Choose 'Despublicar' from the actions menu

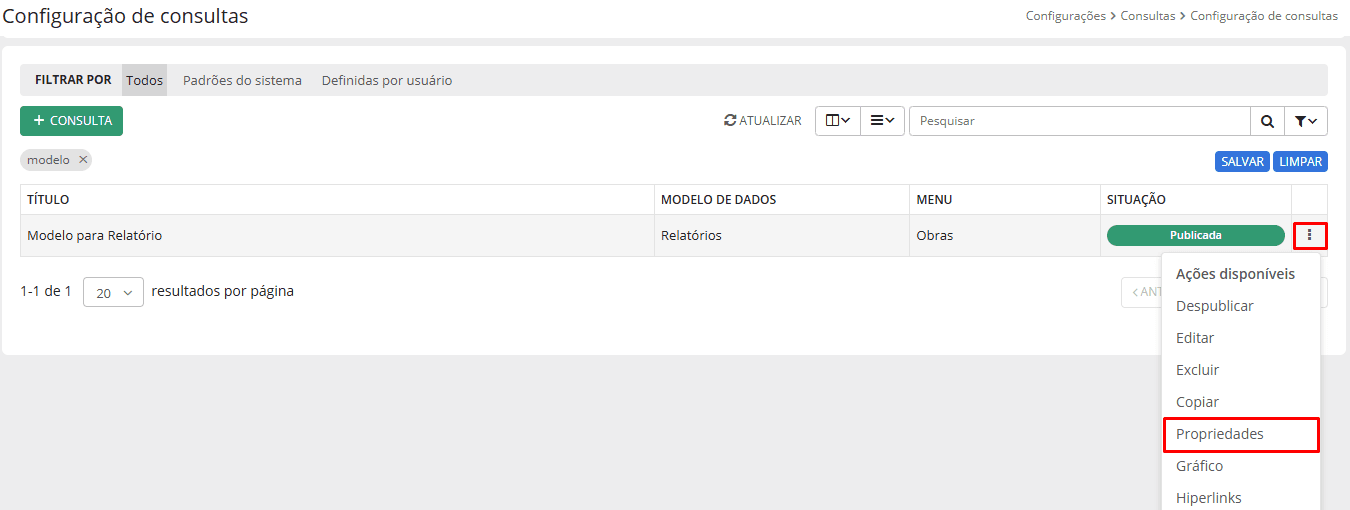[x=1214, y=306]
